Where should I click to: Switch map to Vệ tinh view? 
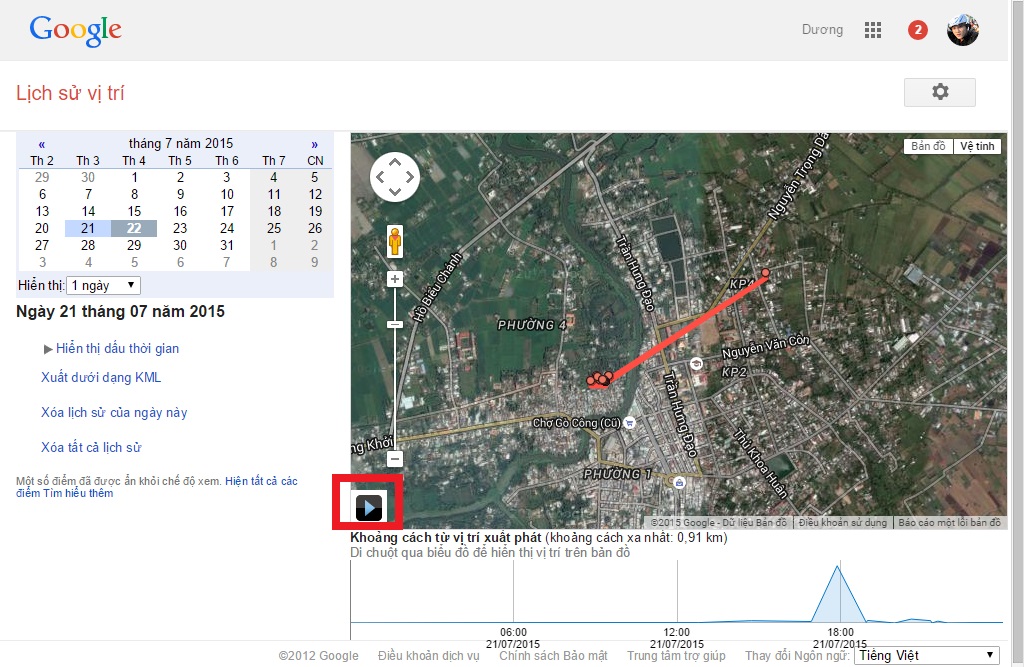(x=977, y=146)
